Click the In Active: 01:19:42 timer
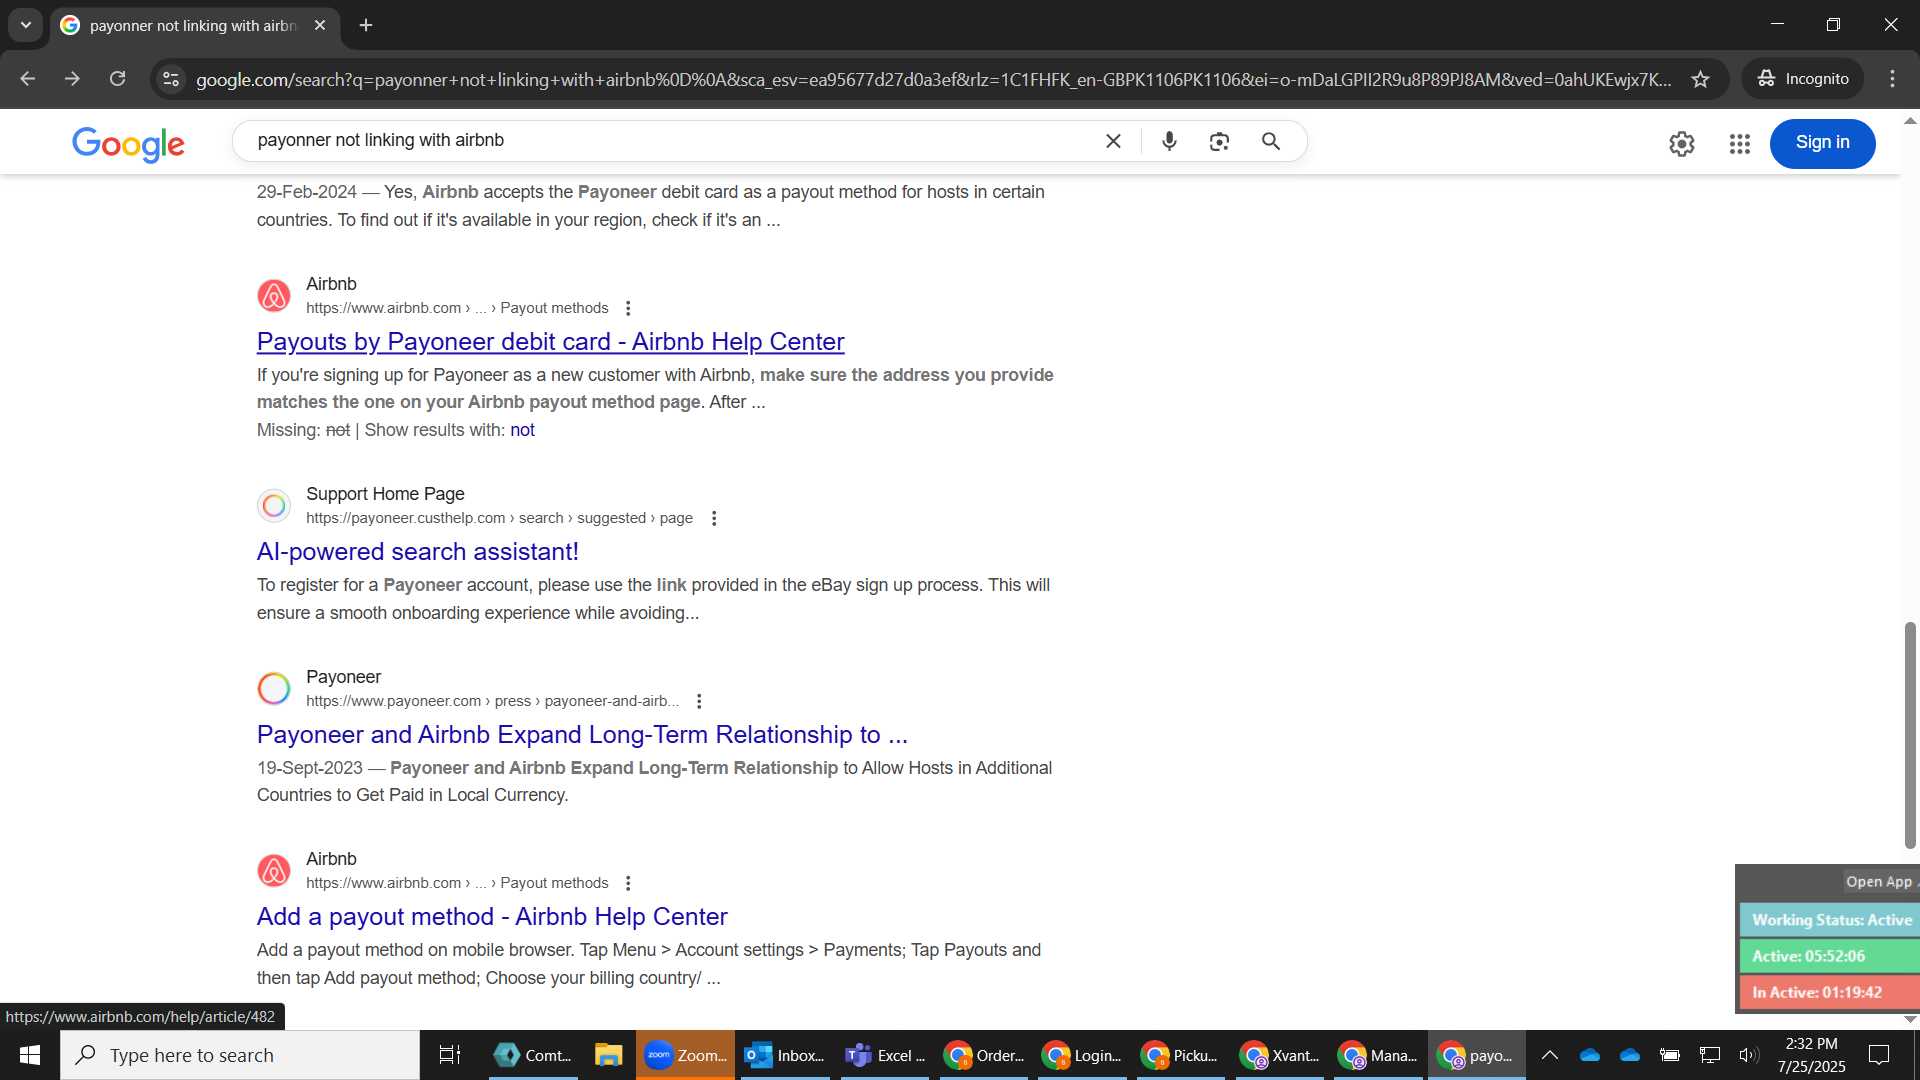The width and height of the screenshot is (1920, 1080). [1830, 992]
